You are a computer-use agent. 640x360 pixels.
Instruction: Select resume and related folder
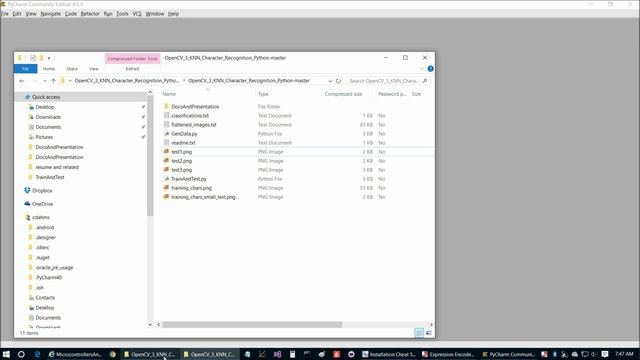pos(57,167)
